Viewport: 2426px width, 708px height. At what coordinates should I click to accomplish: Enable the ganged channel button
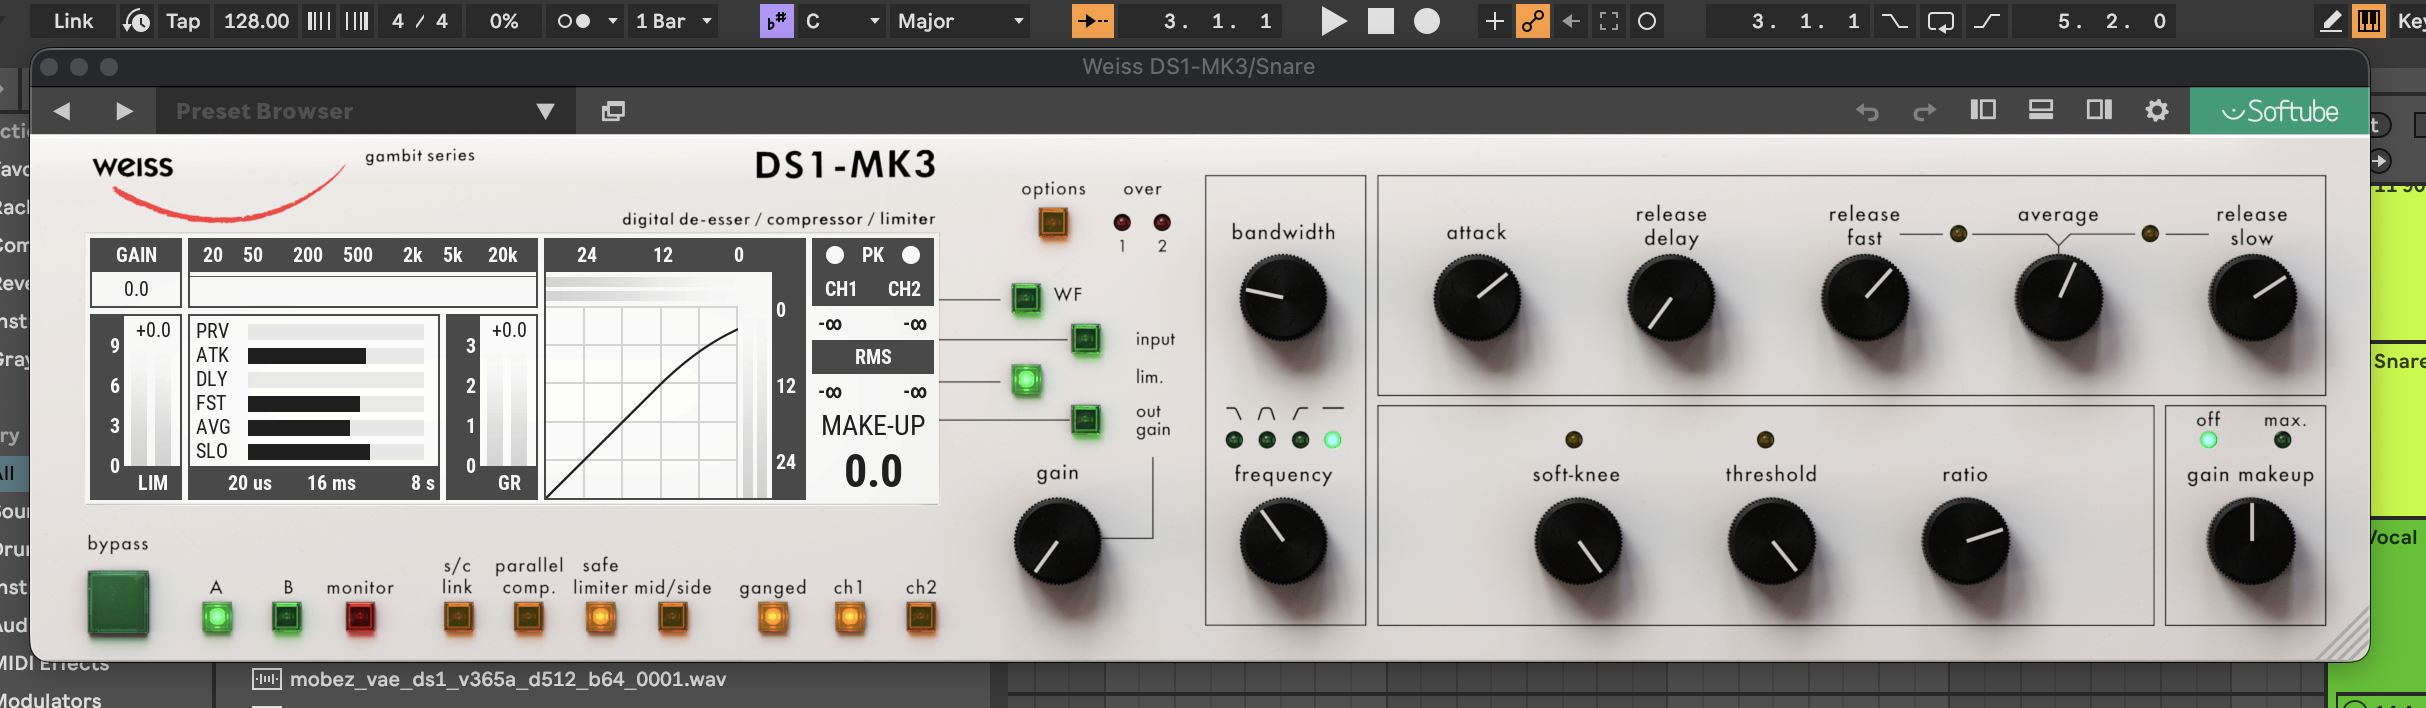[x=773, y=618]
